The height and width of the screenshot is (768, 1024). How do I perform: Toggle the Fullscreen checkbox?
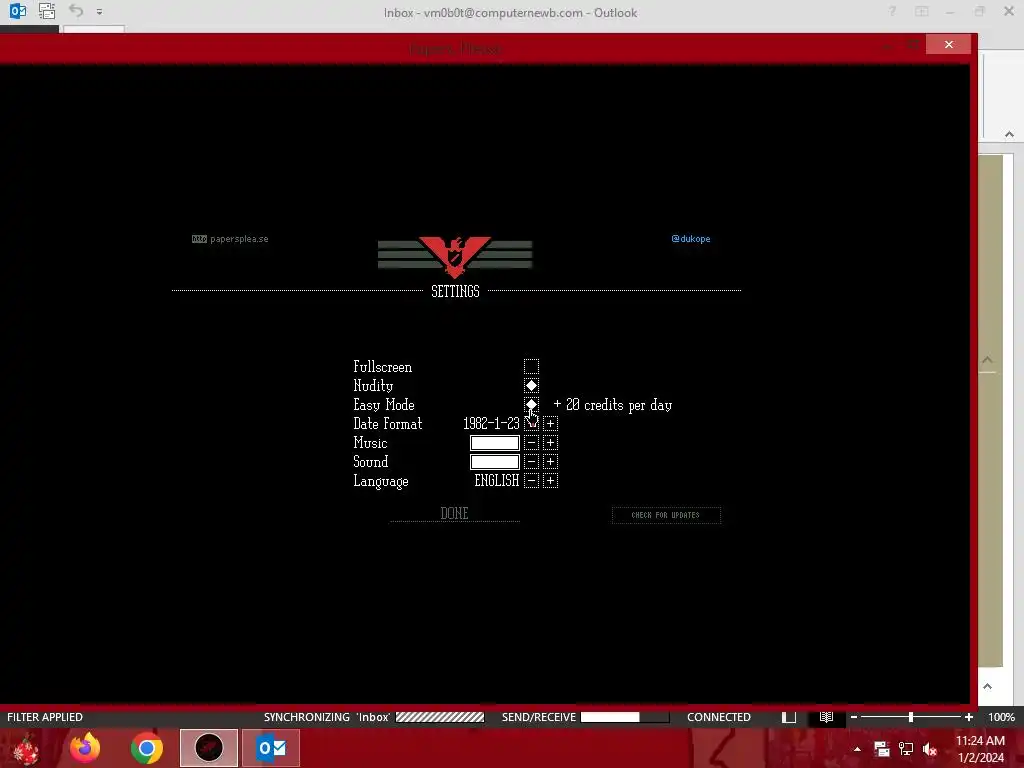531,366
